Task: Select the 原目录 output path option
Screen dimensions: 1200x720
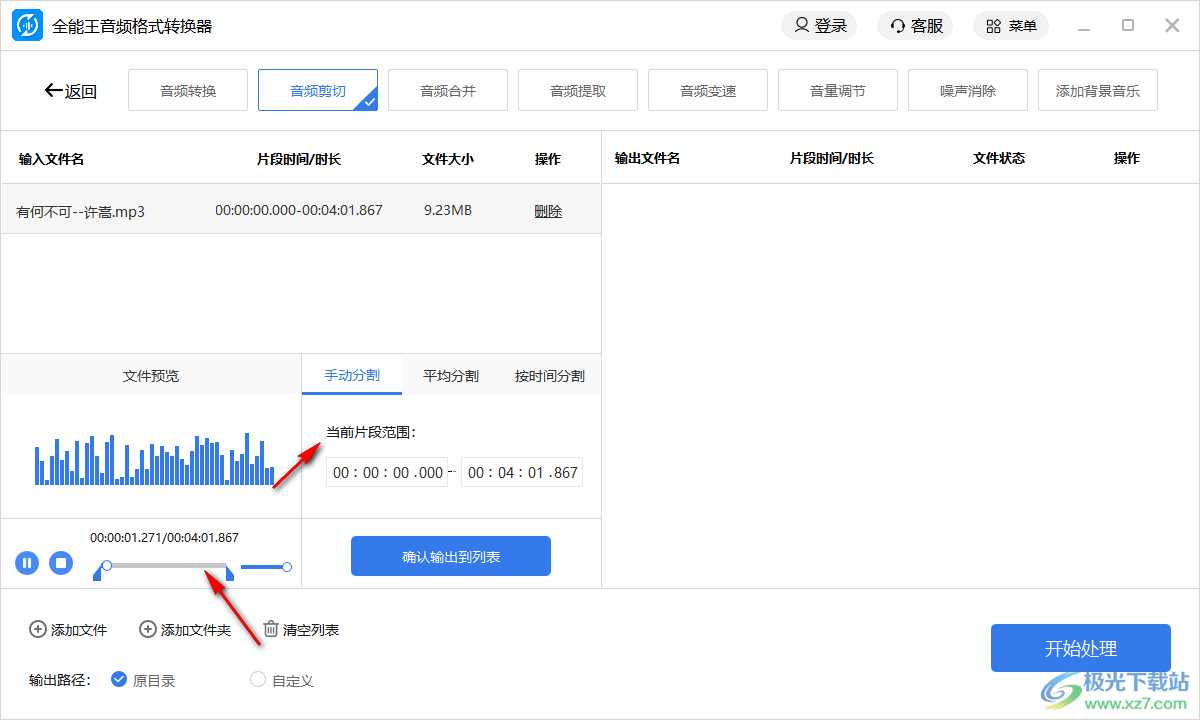Action: click(x=119, y=680)
